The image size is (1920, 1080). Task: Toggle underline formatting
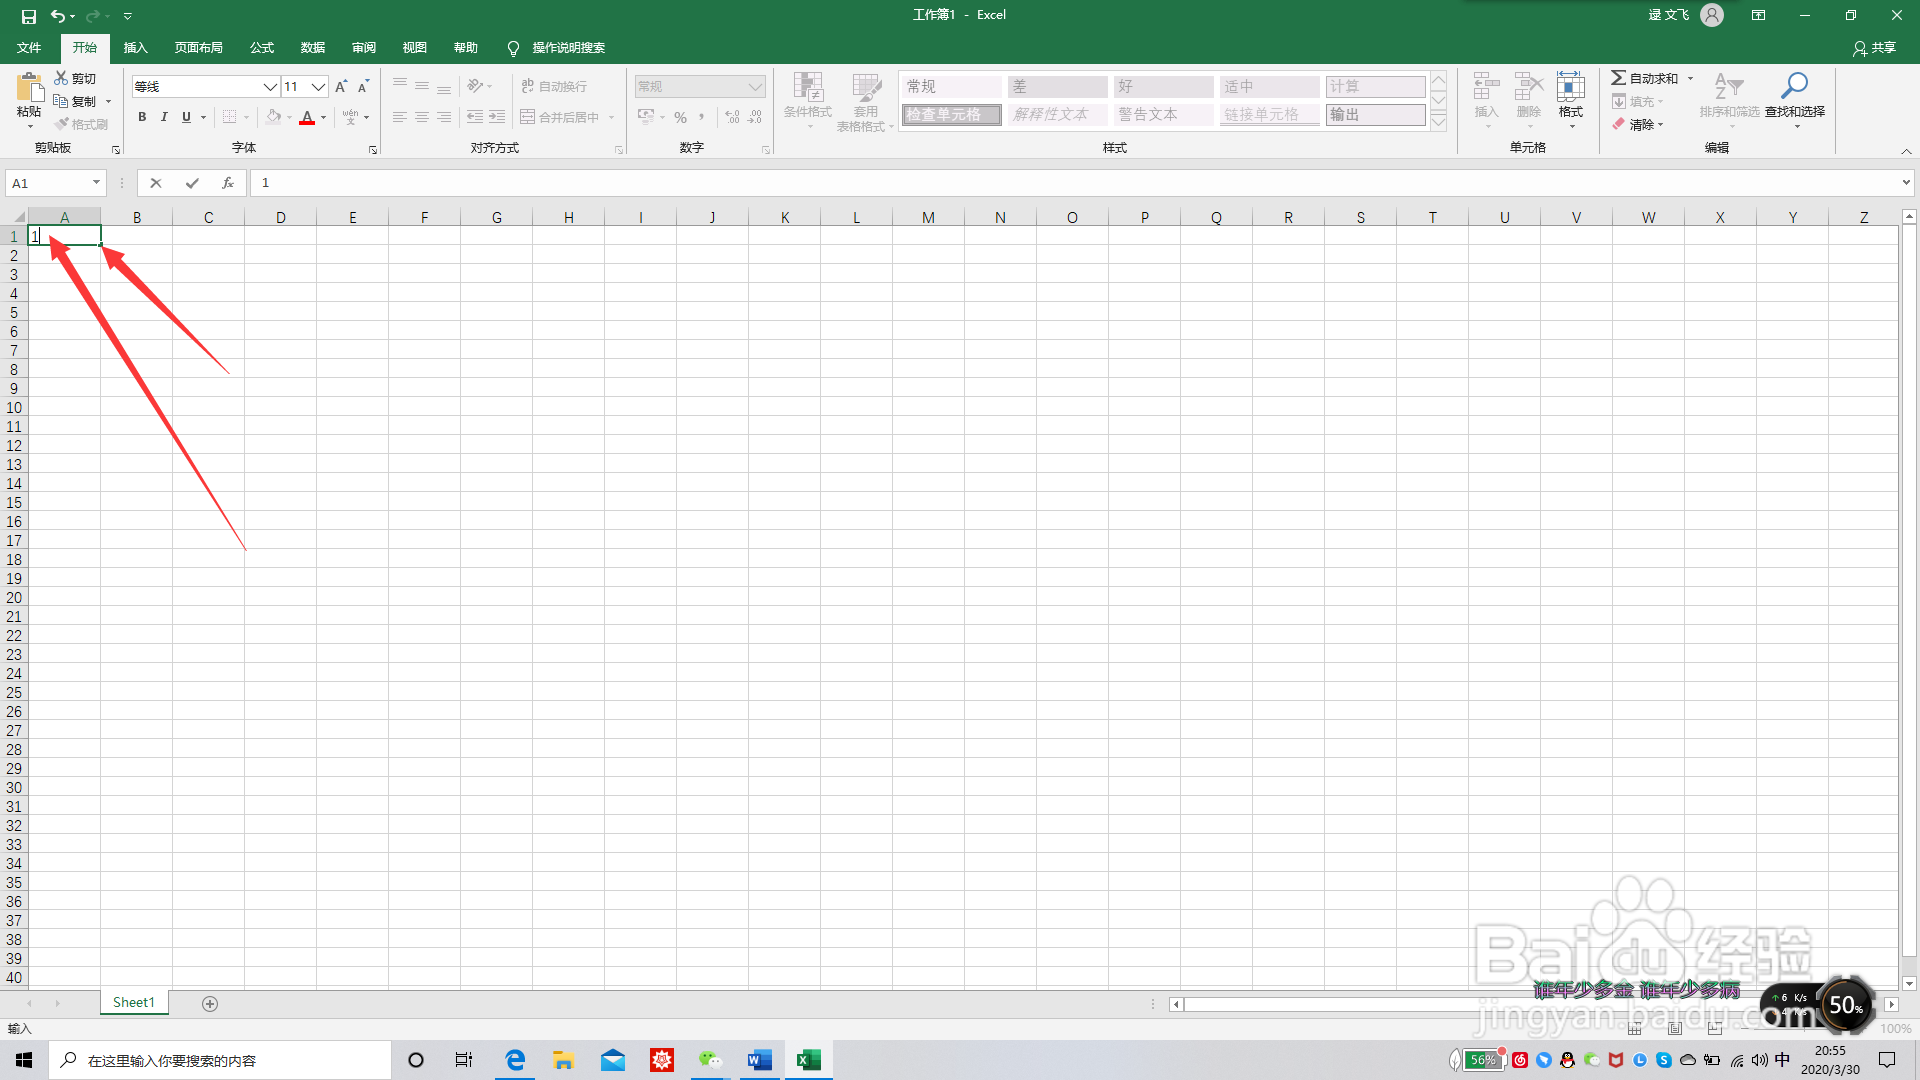click(186, 117)
